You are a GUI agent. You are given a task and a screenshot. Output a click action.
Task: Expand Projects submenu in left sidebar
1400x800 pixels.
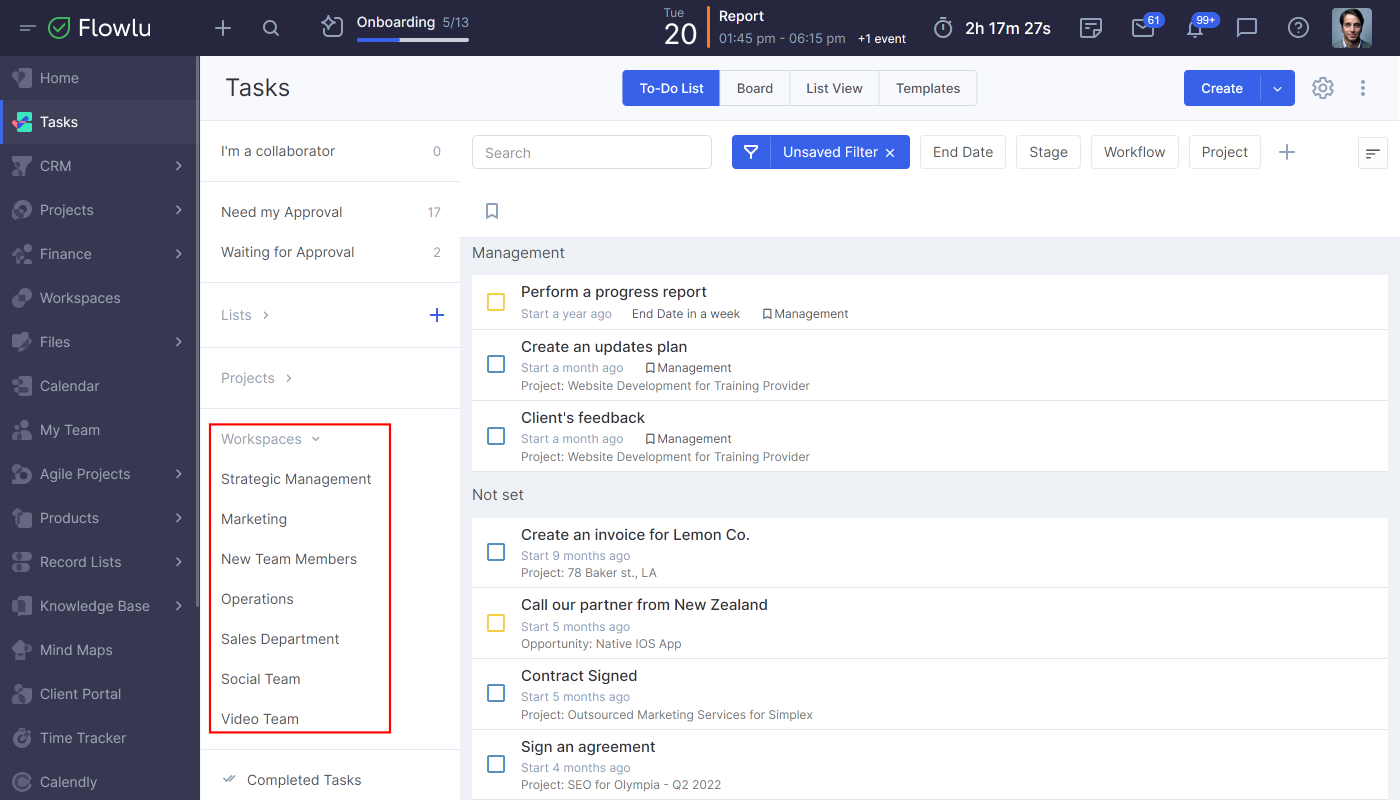point(178,210)
